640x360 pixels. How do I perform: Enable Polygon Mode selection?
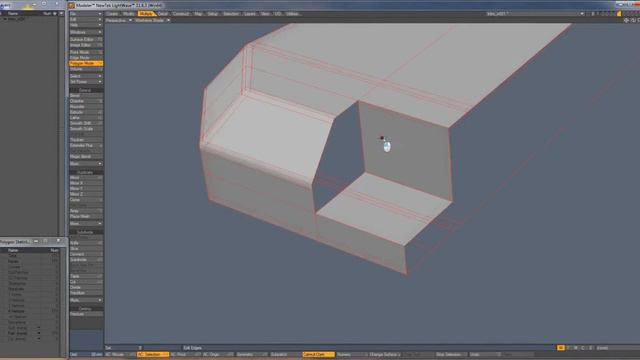pyautogui.click(x=86, y=64)
